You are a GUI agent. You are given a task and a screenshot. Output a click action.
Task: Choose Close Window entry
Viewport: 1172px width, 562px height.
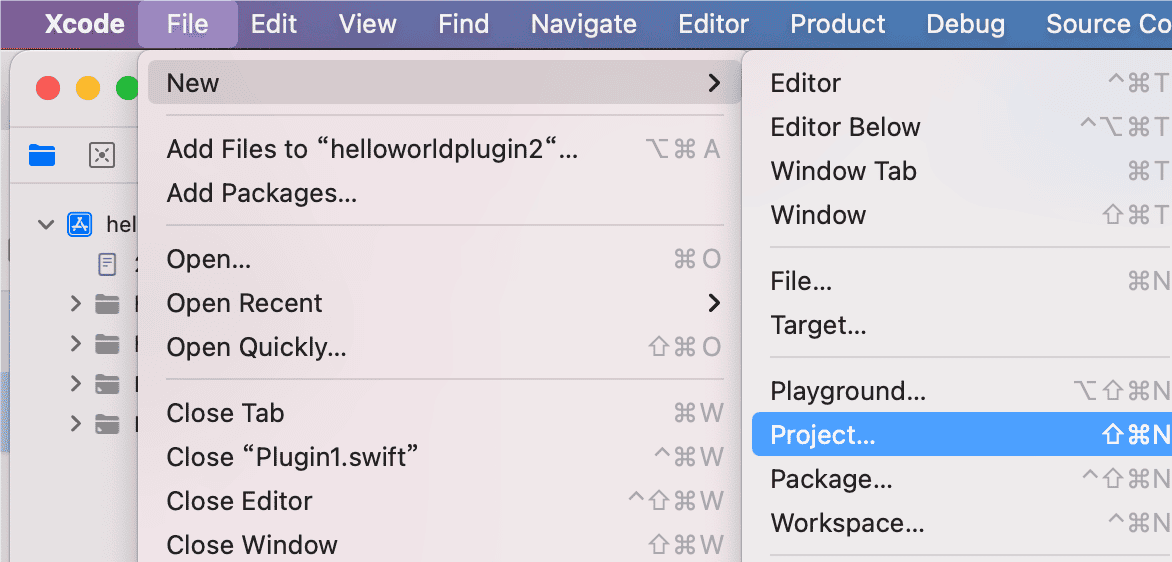tap(444, 544)
